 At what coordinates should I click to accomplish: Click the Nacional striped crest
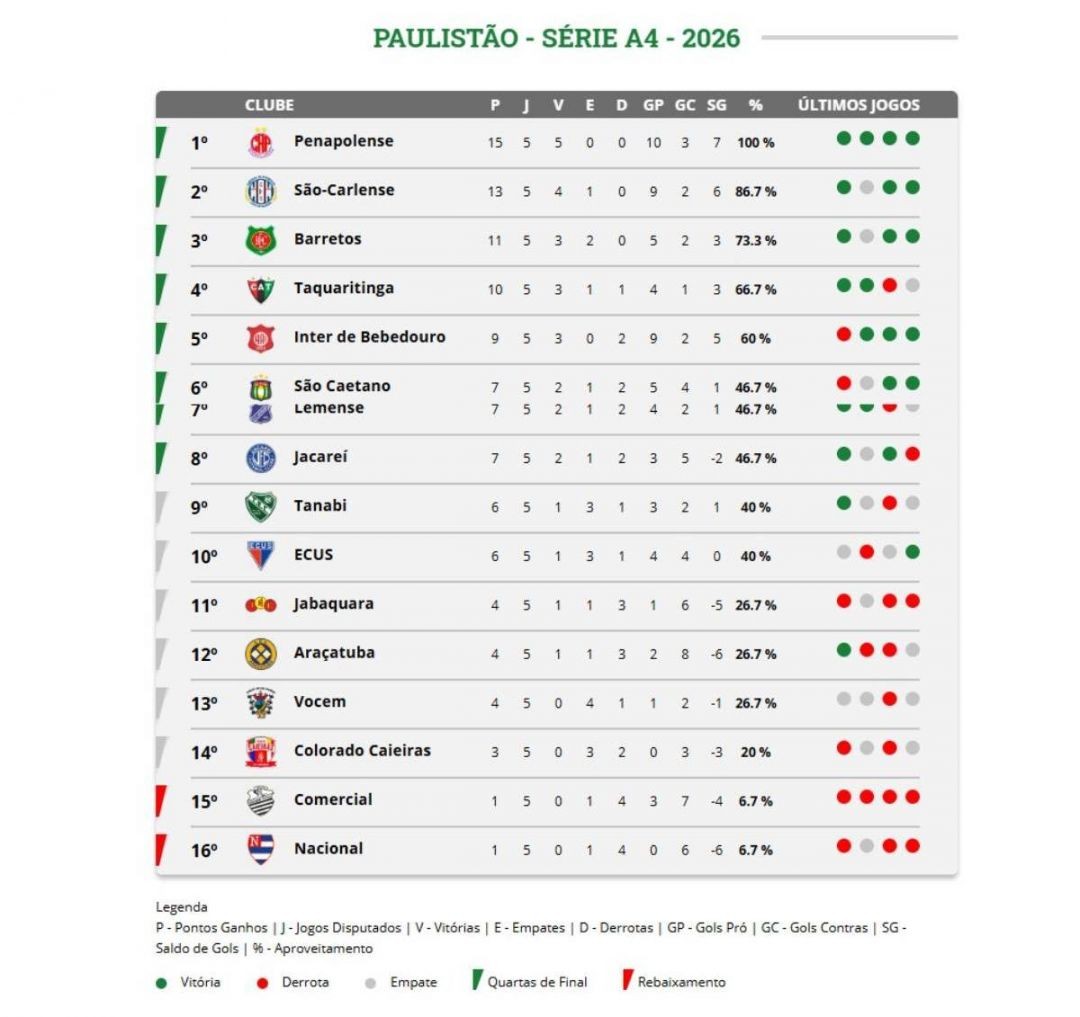click(x=260, y=849)
